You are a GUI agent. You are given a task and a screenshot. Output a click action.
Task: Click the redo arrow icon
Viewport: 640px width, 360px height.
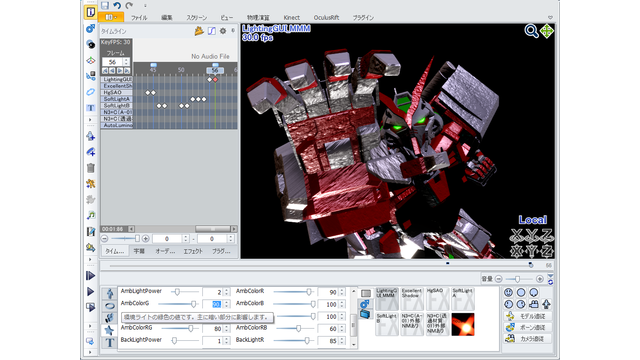pyautogui.click(x=129, y=5)
